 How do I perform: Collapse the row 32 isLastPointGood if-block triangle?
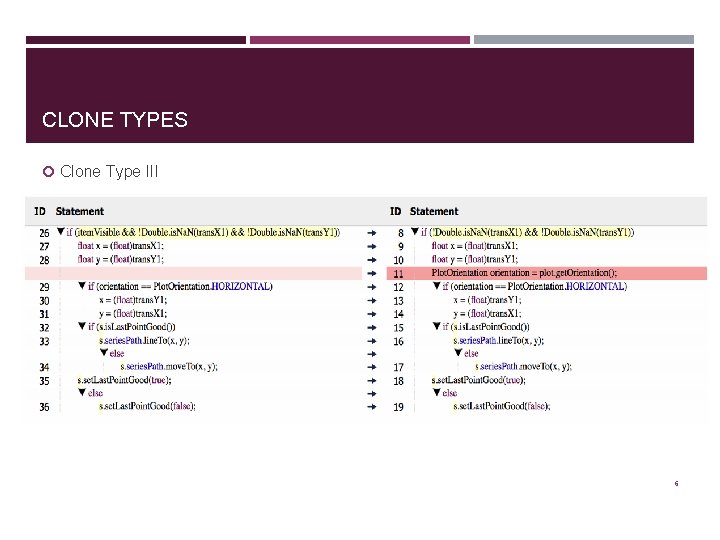pyautogui.click(x=82, y=326)
